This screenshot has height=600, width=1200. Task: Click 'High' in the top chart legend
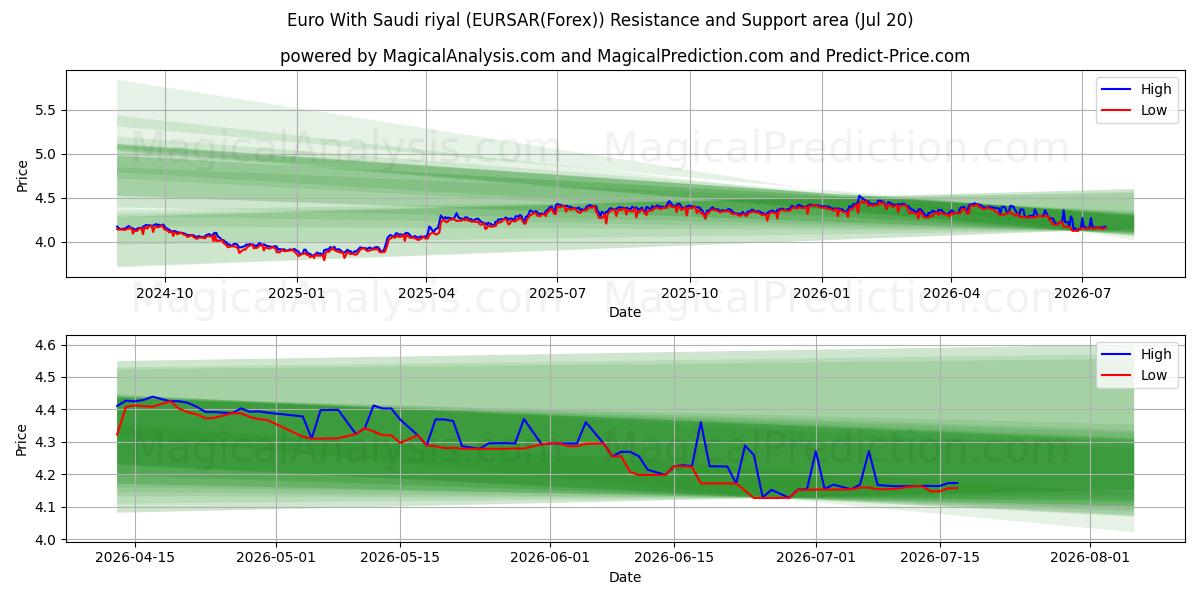pos(1156,89)
